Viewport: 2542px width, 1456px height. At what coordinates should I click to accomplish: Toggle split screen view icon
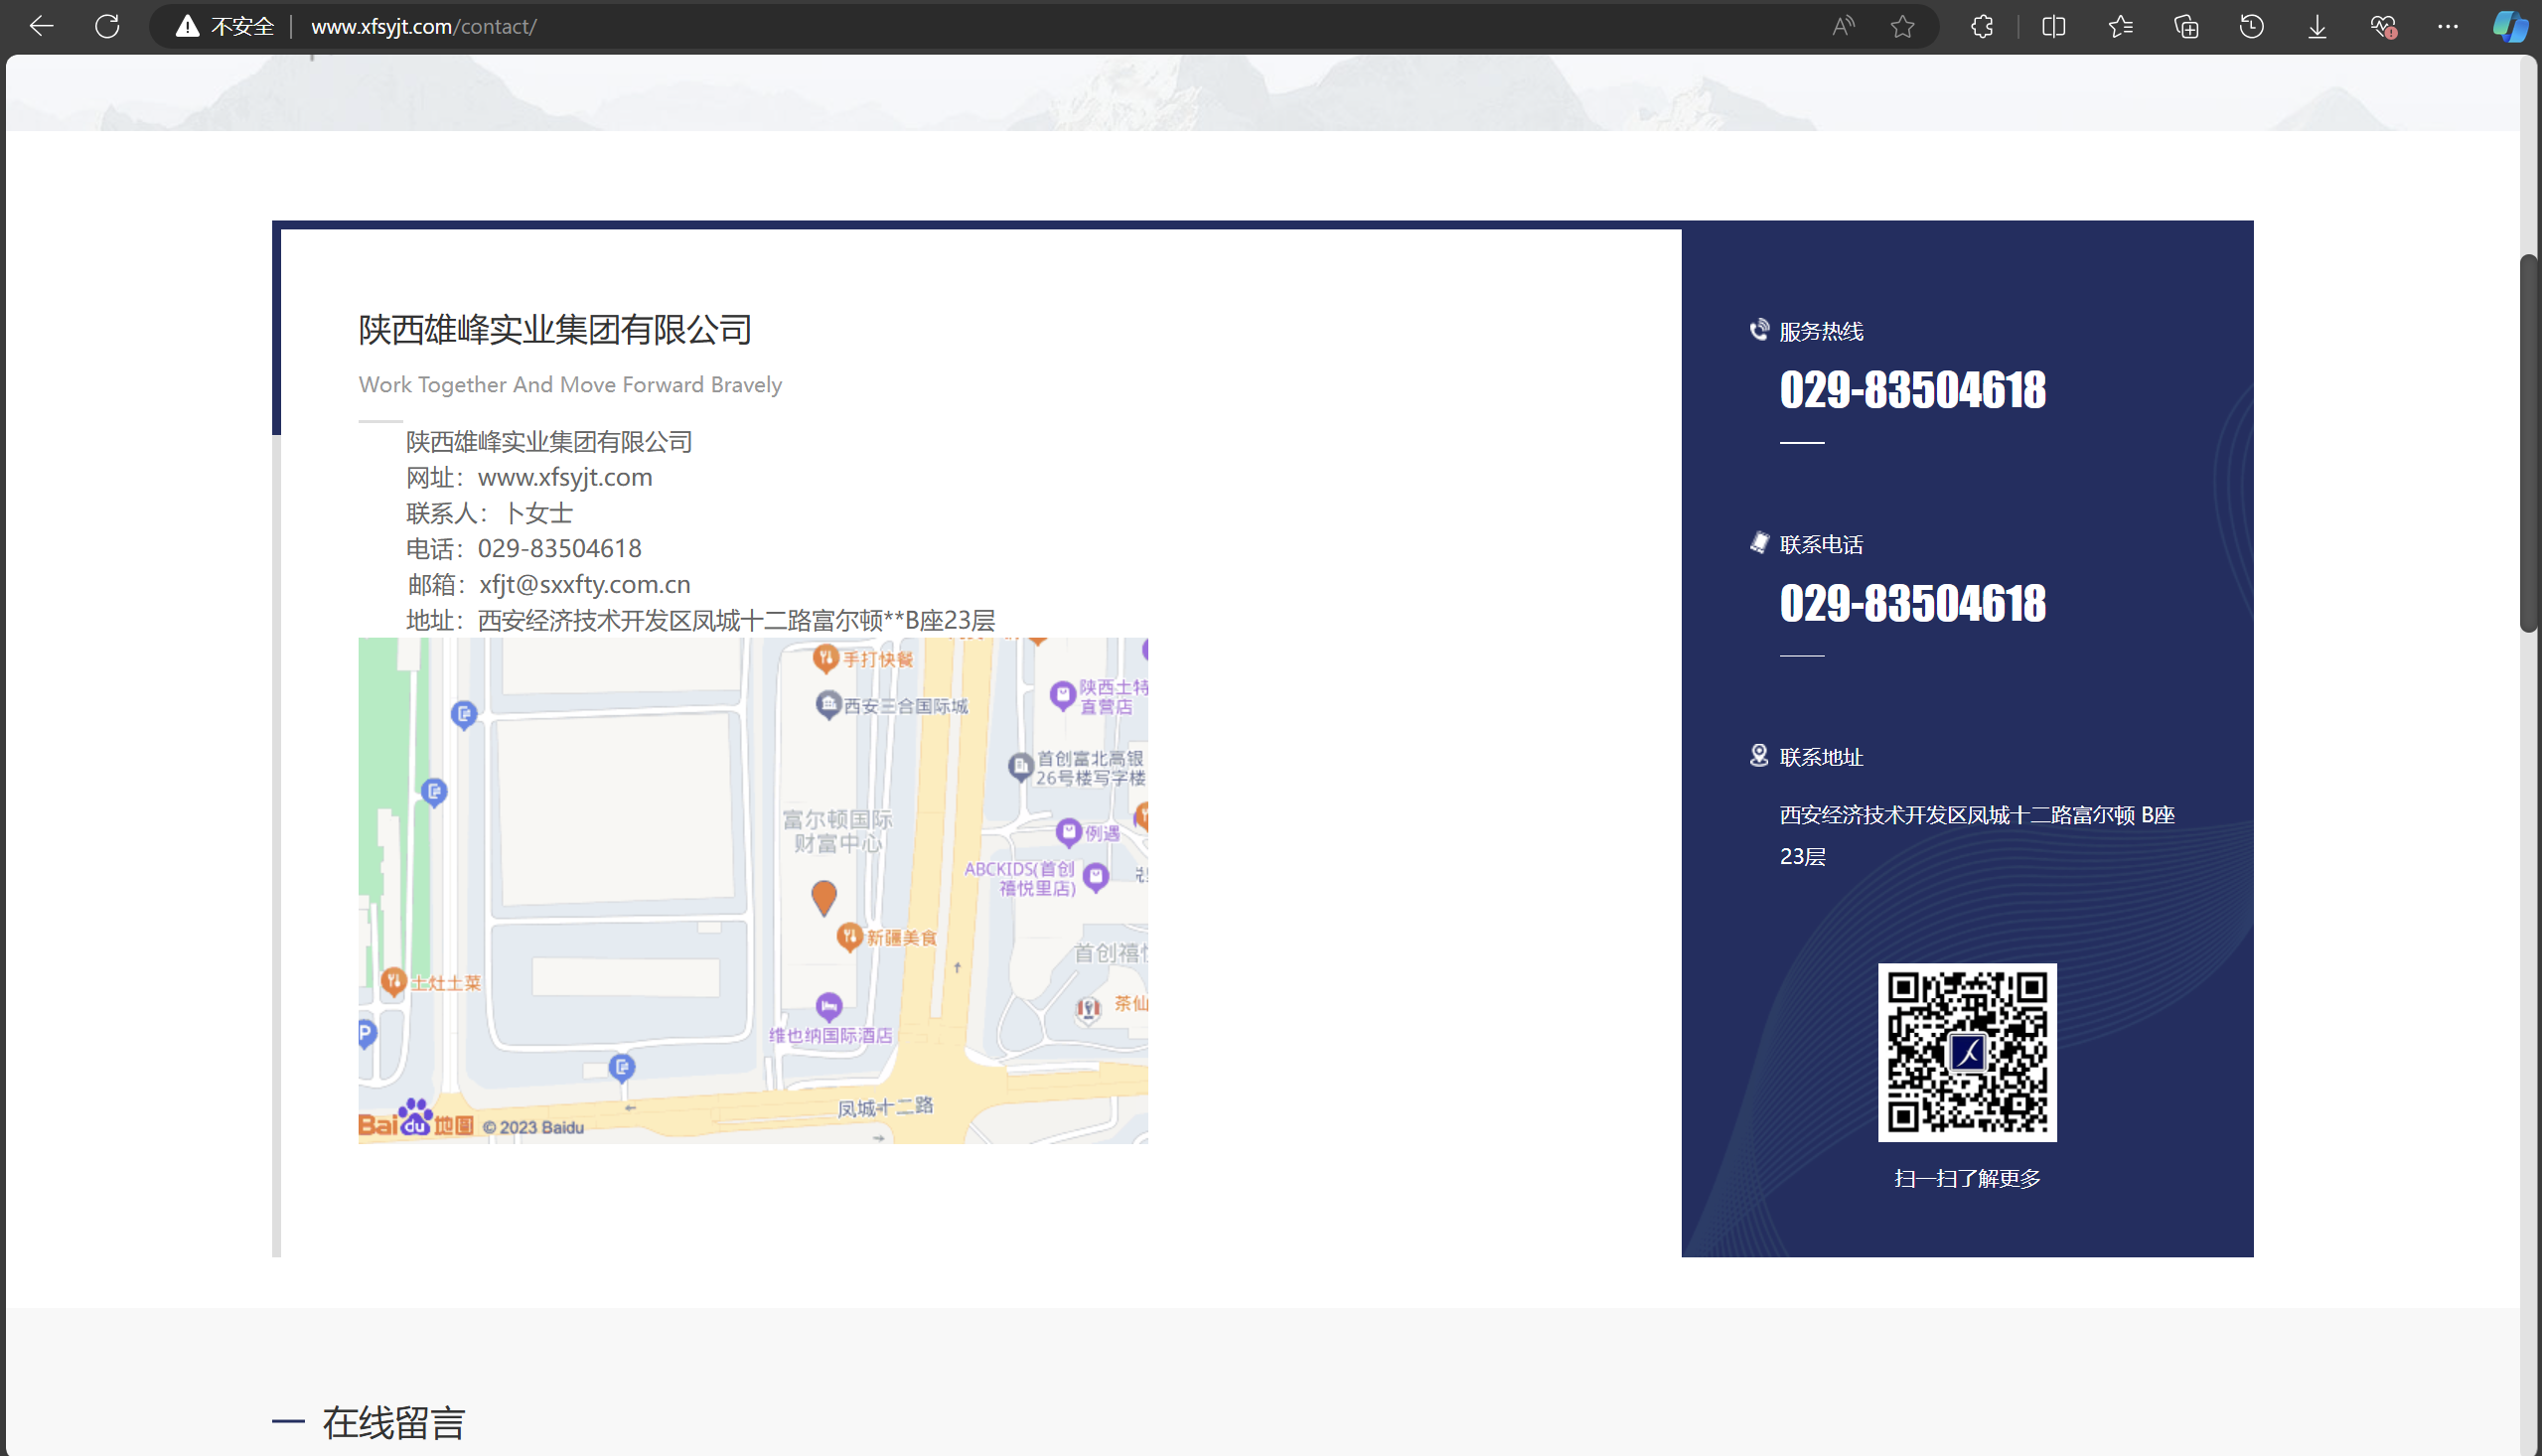[2053, 26]
